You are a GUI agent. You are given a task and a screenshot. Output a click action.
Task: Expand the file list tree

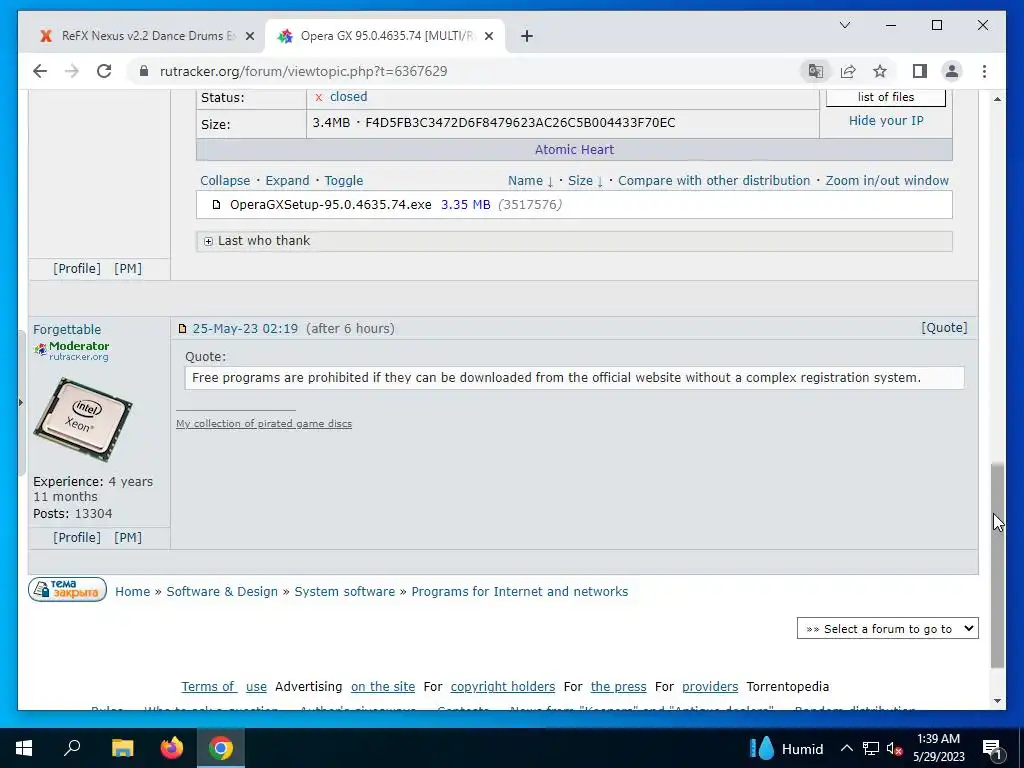tap(287, 180)
